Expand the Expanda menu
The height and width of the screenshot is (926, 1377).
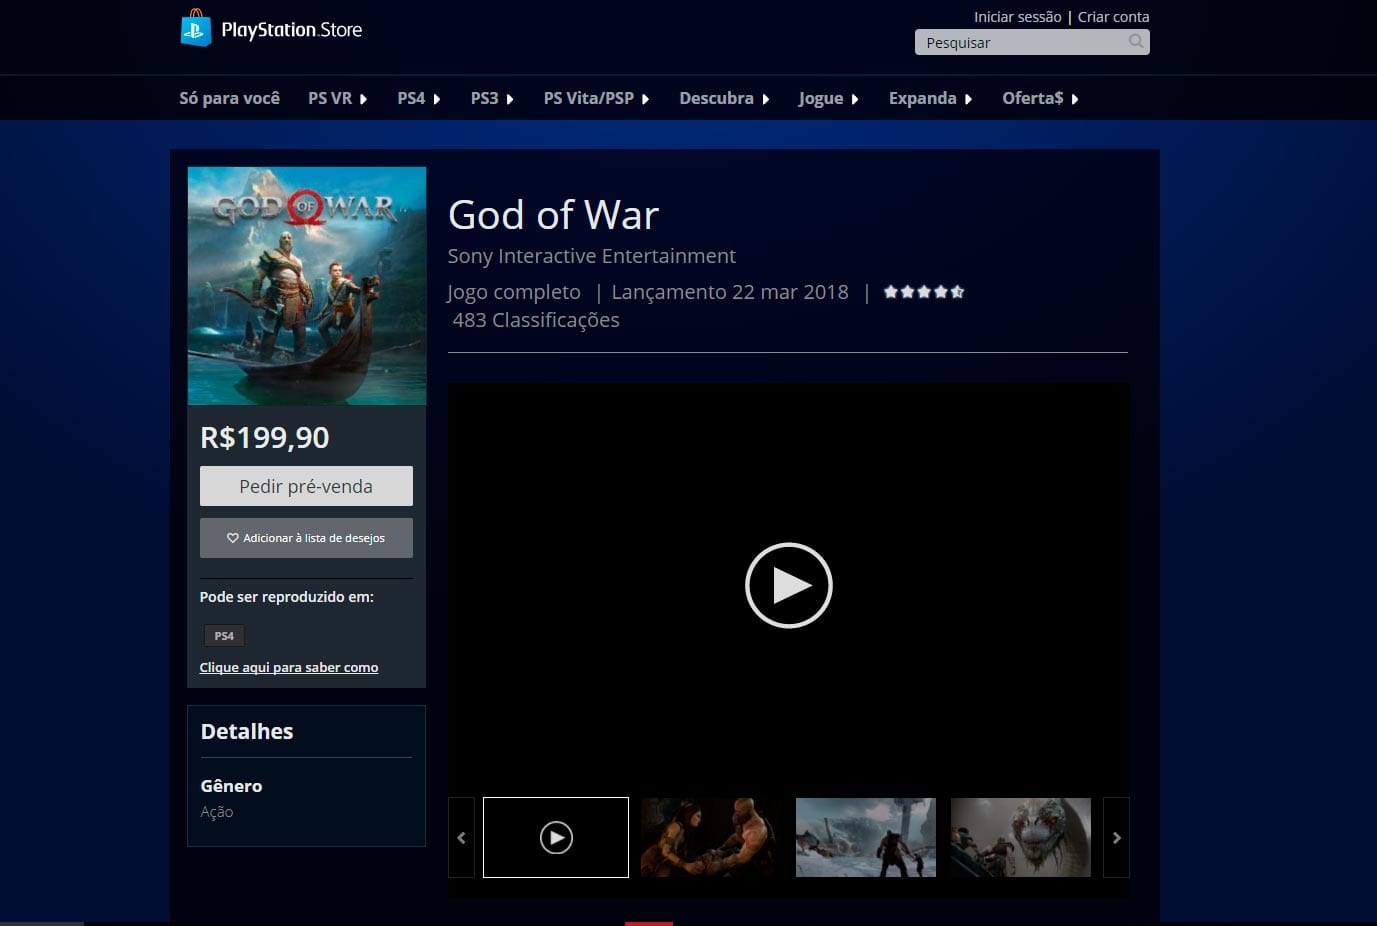click(930, 98)
